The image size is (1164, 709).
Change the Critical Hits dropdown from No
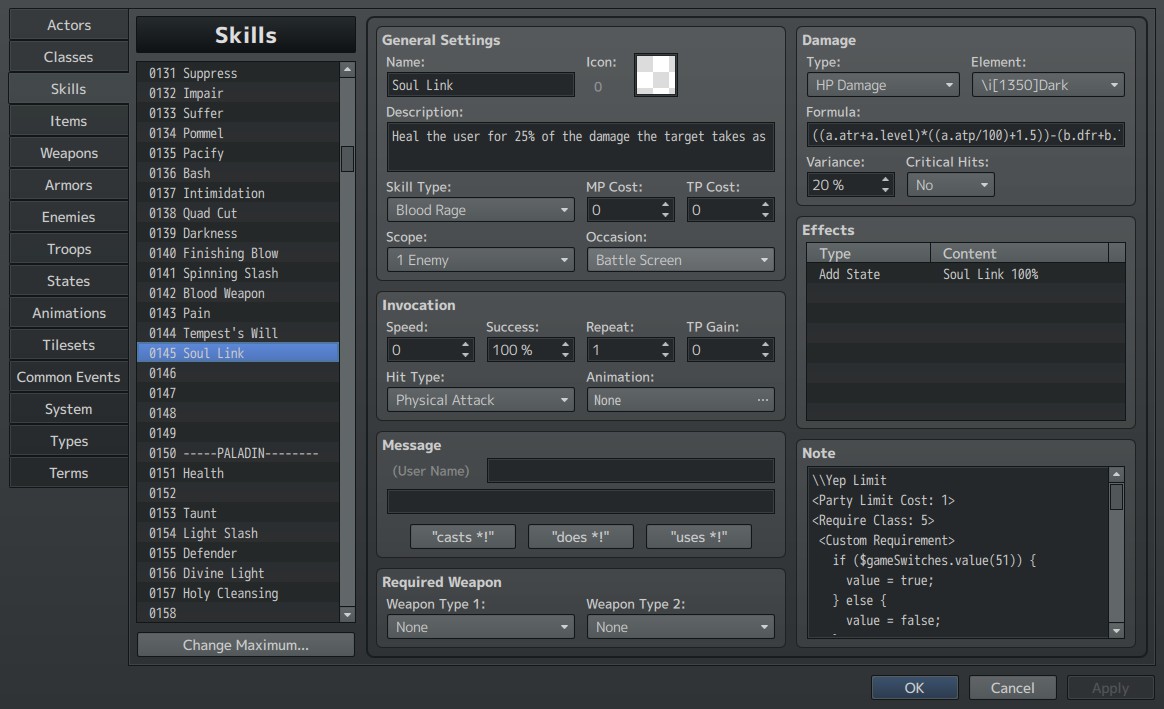click(x=950, y=185)
